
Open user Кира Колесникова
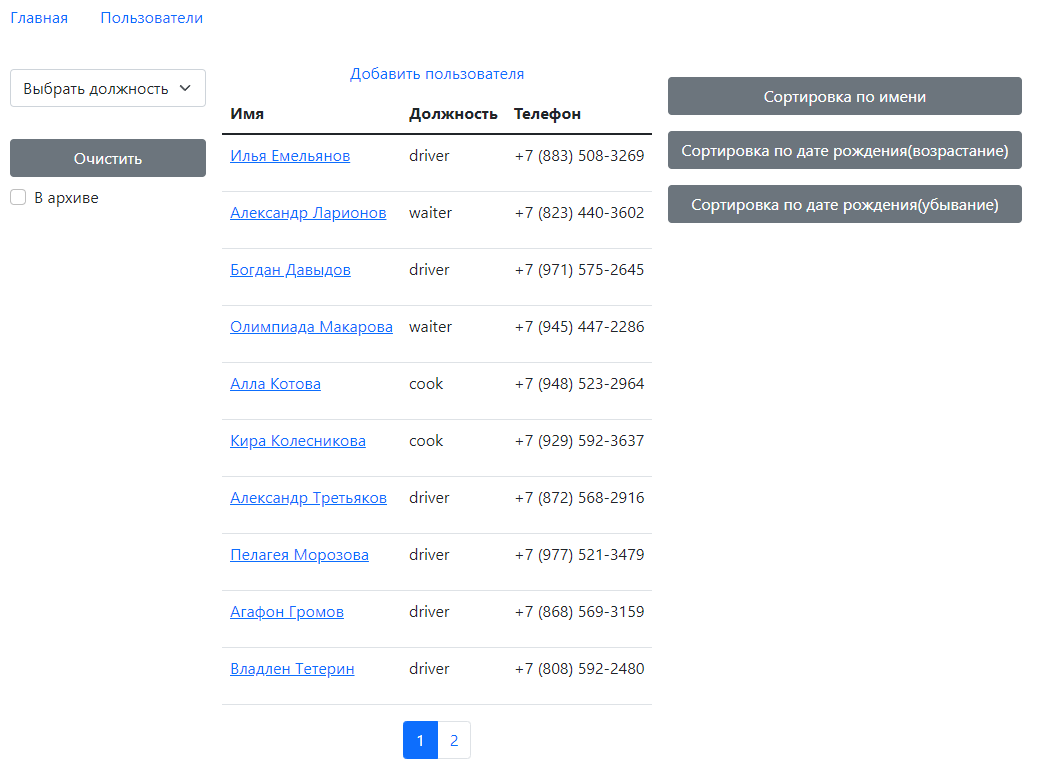pyautogui.click(x=298, y=440)
